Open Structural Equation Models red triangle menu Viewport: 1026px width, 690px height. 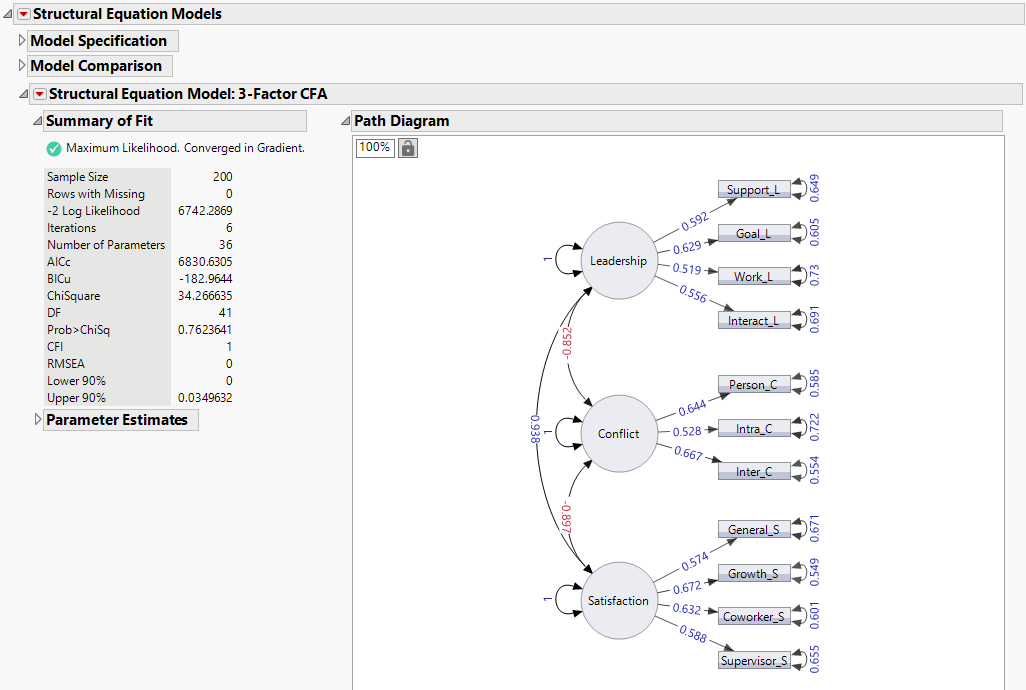[x=22, y=14]
